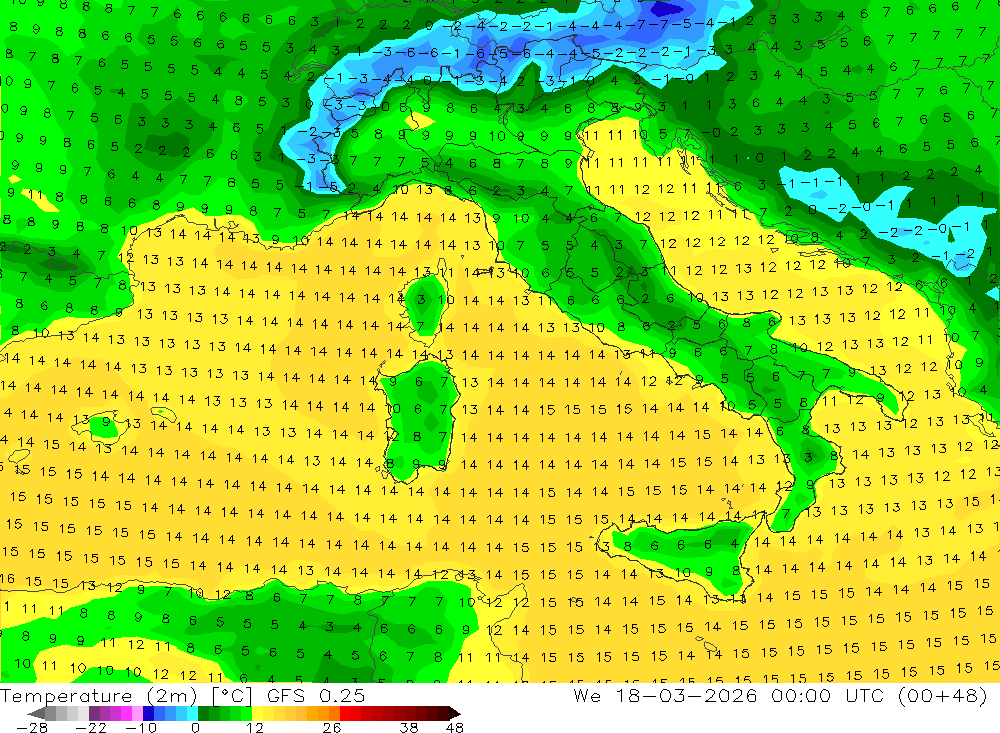
Task: Click the '-28' legend label
Action: pyautogui.click(x=31, y=728)
